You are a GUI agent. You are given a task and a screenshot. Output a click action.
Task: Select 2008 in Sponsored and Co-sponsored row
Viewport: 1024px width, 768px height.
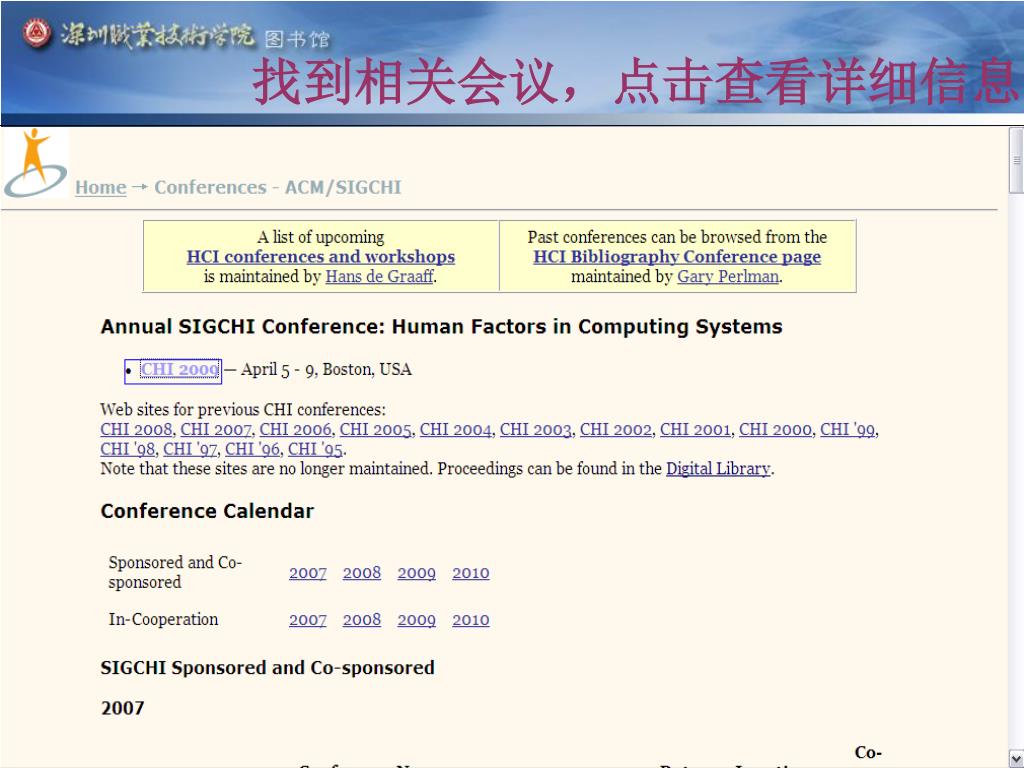(x=362, y=573)
